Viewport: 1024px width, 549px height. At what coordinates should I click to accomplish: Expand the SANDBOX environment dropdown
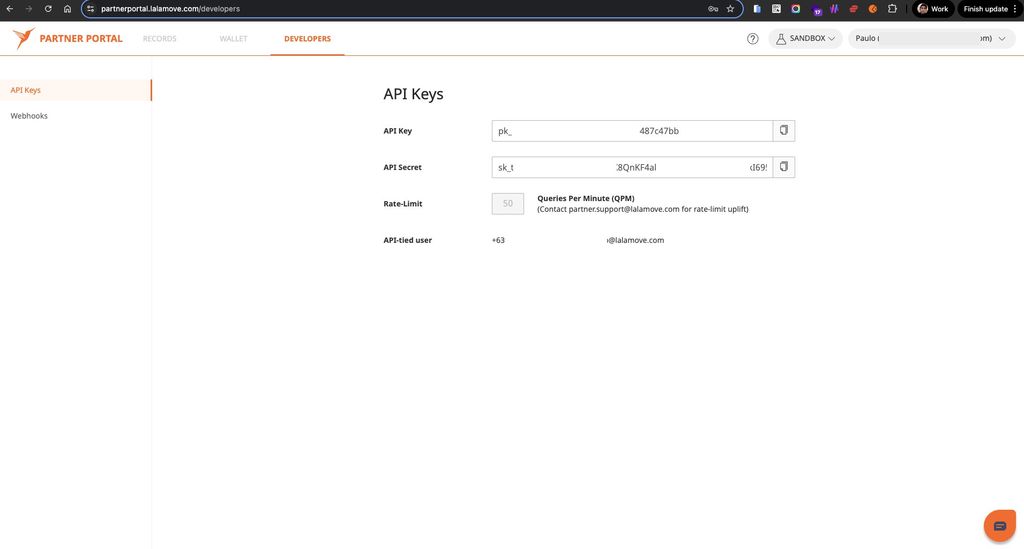point(805,39)
